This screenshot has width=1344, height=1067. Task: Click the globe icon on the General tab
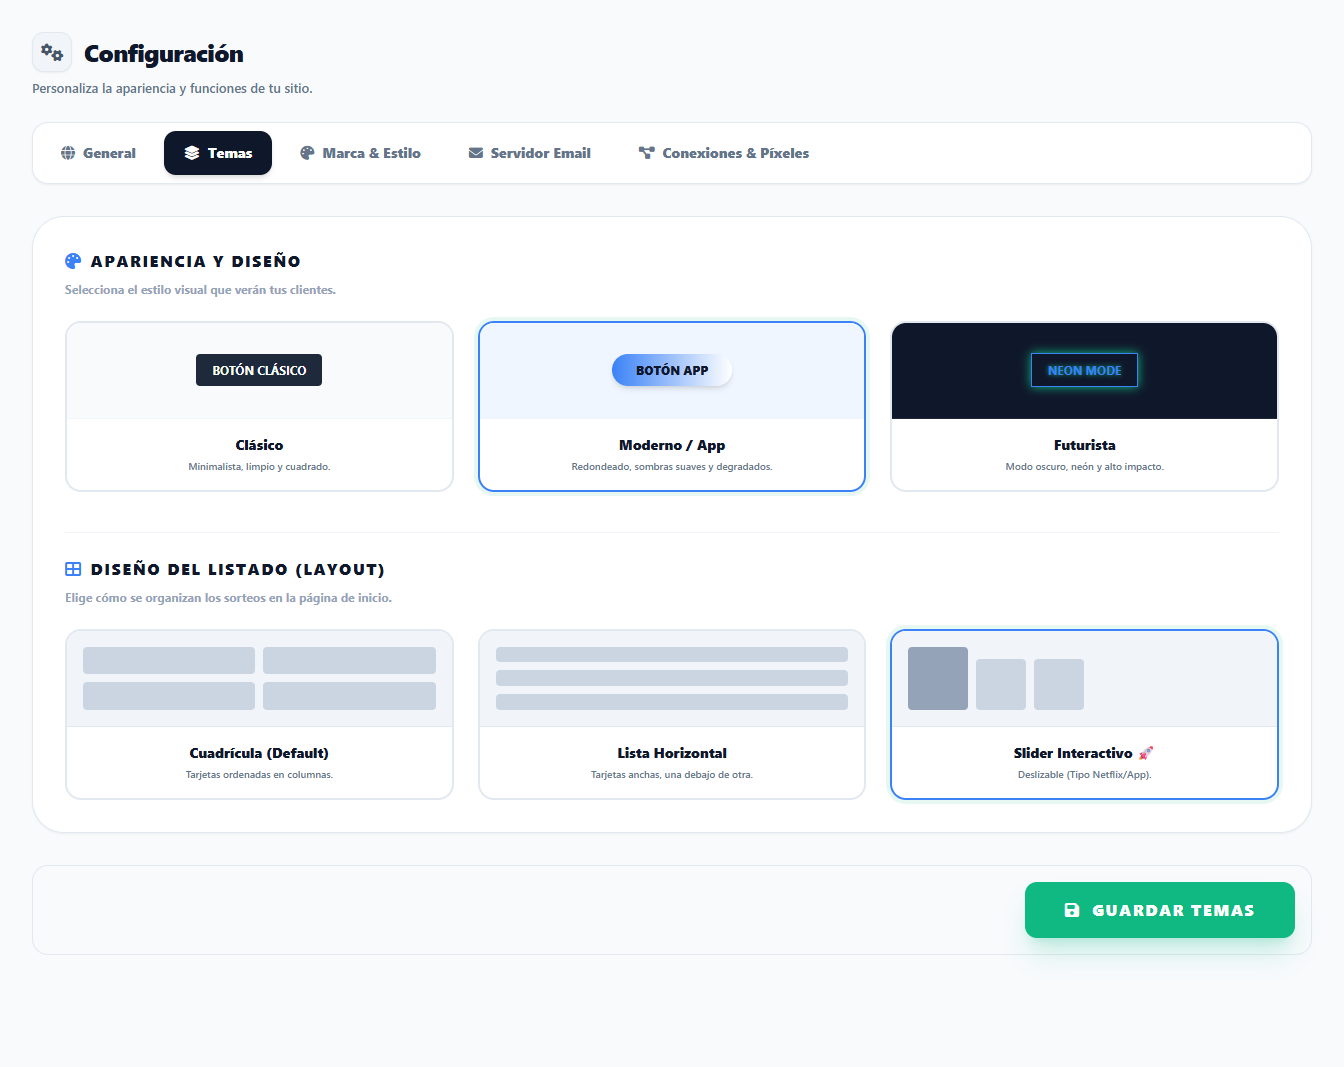(69, 152)
